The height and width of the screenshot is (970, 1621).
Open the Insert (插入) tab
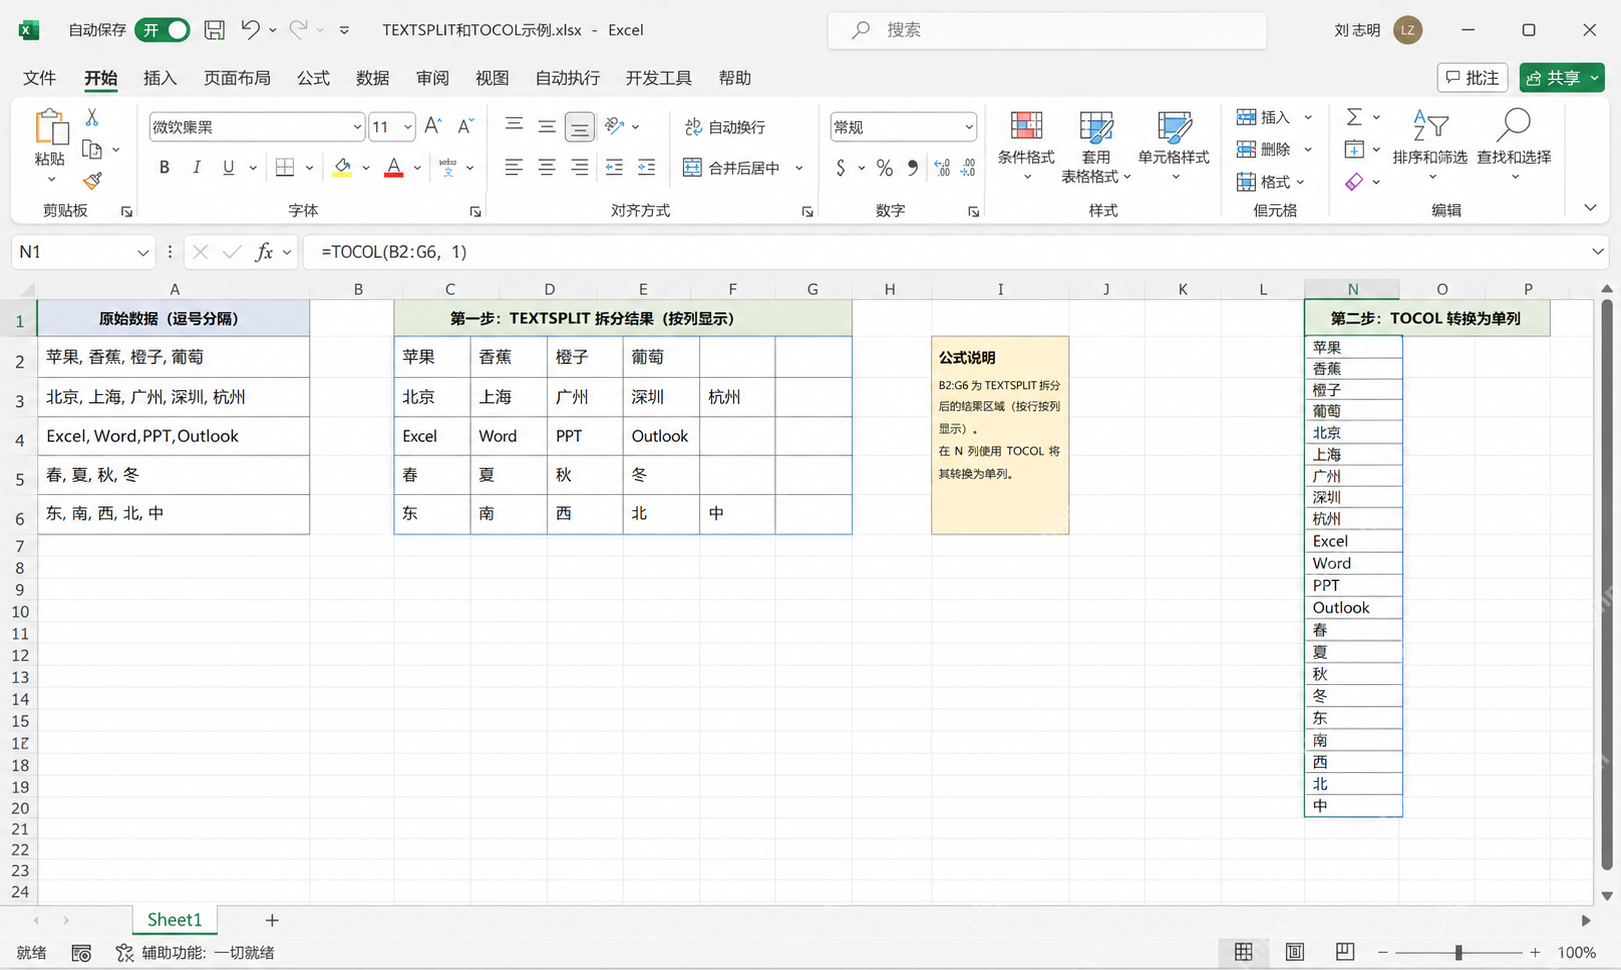160,78
